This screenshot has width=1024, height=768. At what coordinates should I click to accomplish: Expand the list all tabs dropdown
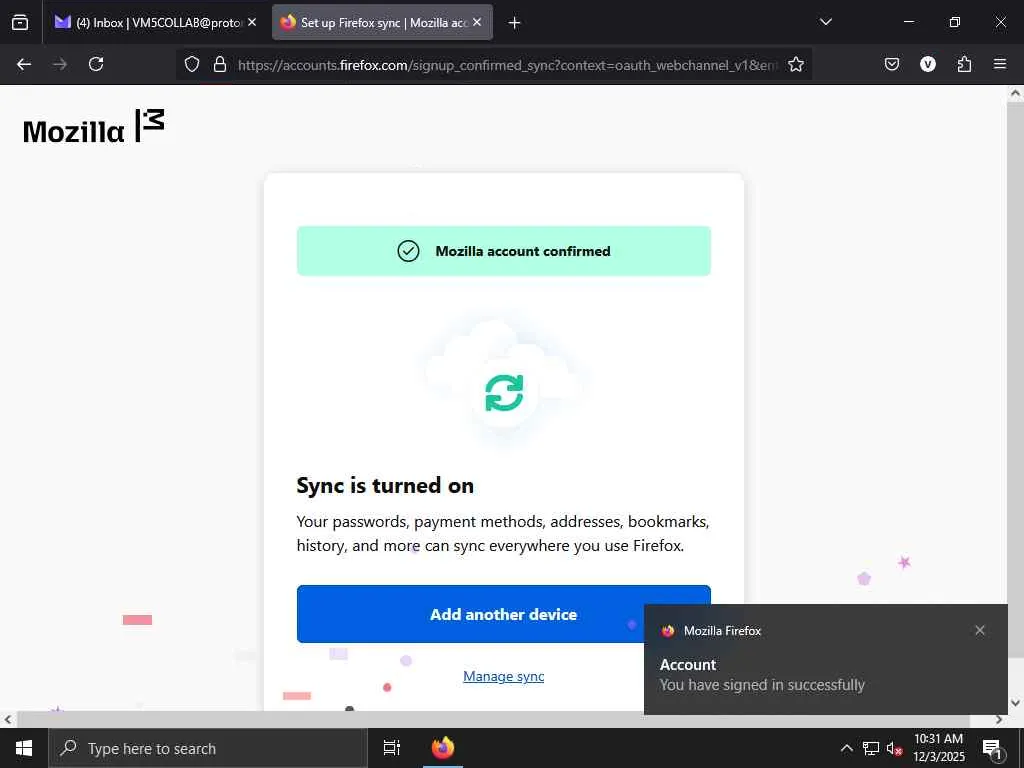(x=825, y=22)
